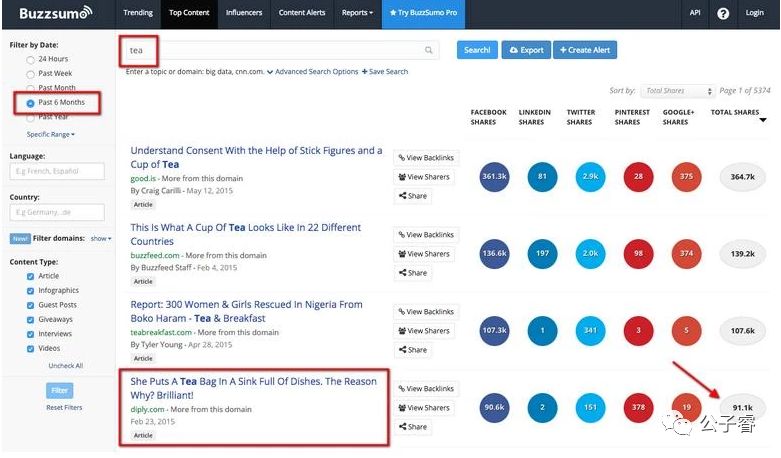Click the Uncheck All link
This screenshot has width=781, height=458.
point(66,365)
